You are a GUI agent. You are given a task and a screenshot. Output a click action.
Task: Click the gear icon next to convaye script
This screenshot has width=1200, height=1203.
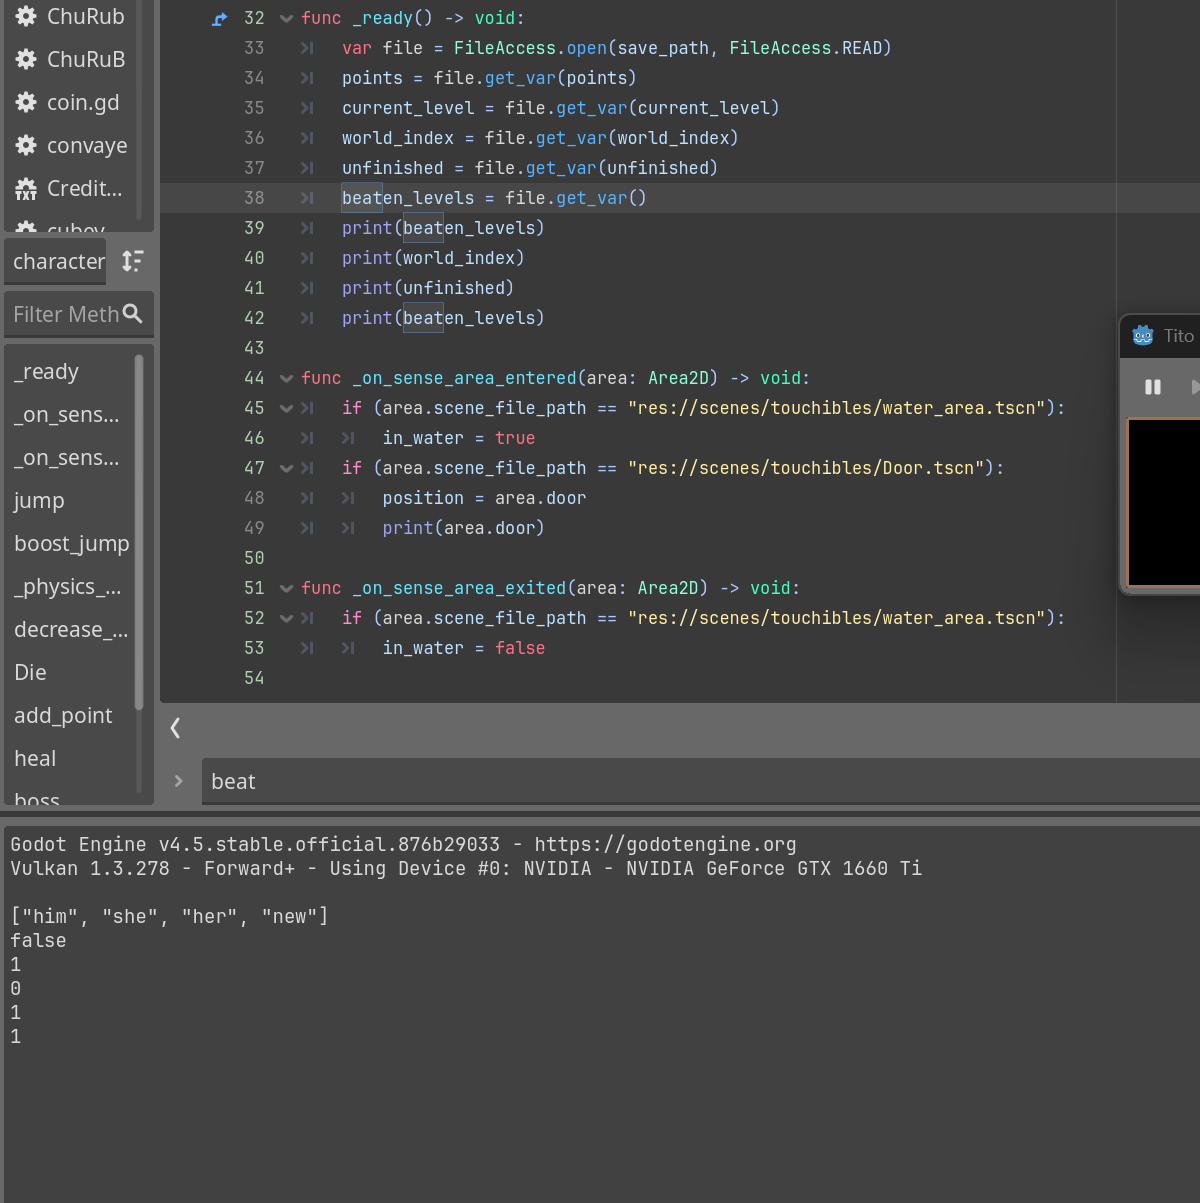pos(26,145)
